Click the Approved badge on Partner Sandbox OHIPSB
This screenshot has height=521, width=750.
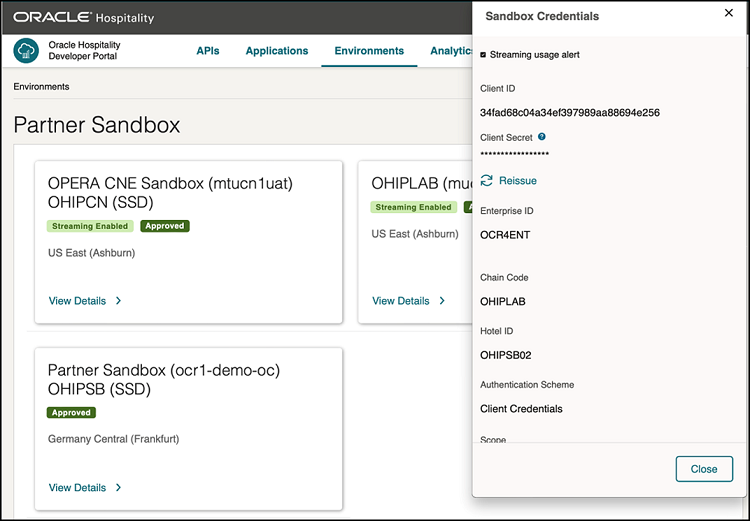(70, 413)
